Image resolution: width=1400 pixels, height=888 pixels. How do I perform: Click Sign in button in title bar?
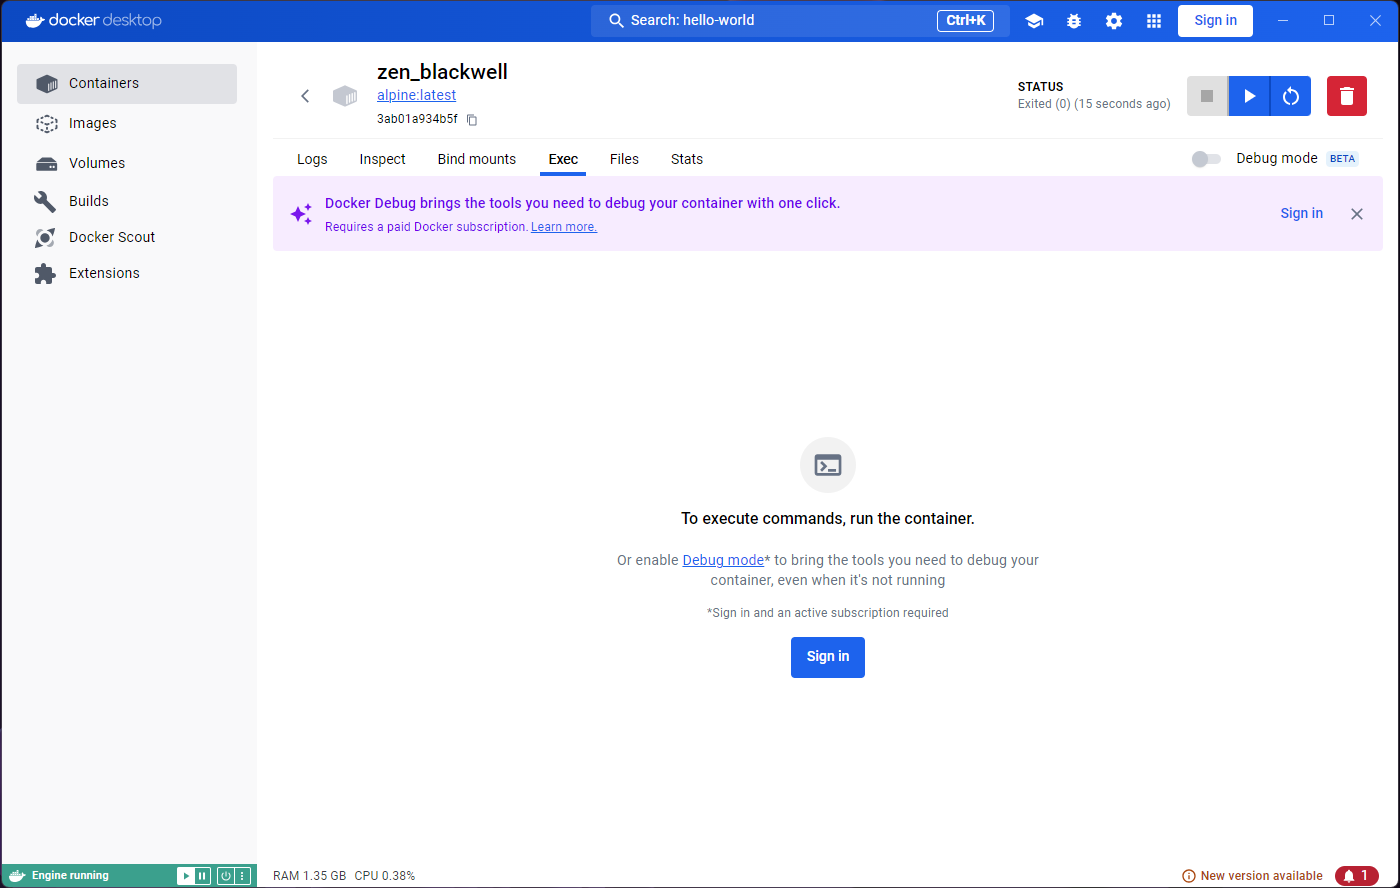[x=1215, y=21]
